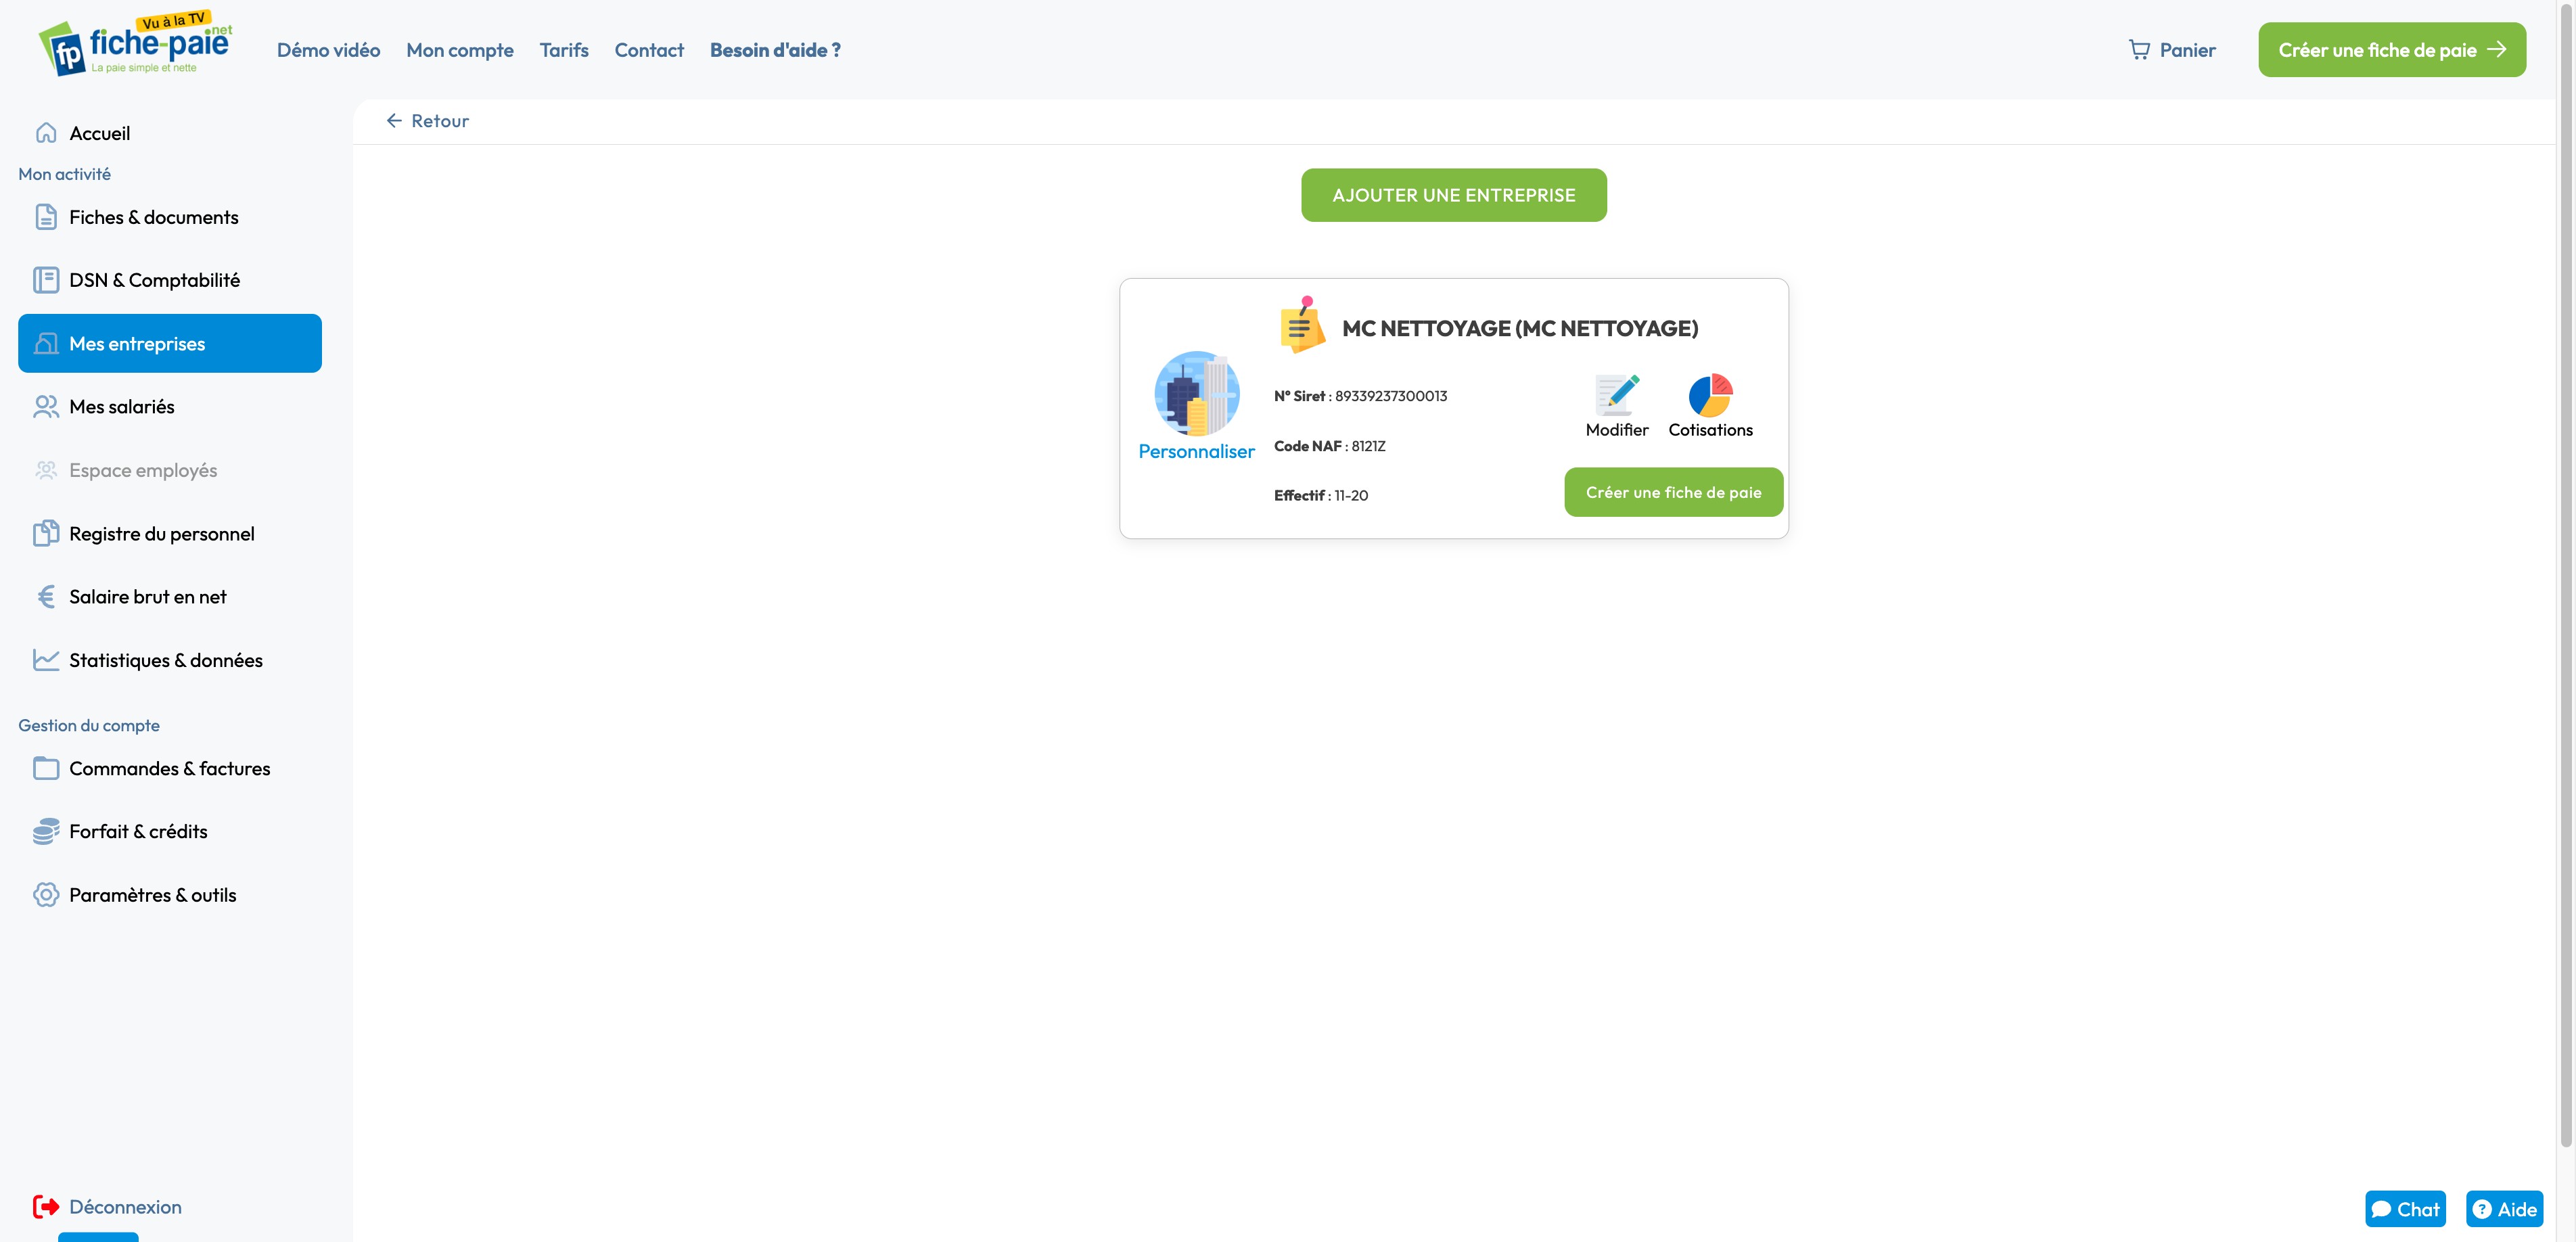Click the Personnaliser link
2576x1242 pixels.
click(1196, 451)
